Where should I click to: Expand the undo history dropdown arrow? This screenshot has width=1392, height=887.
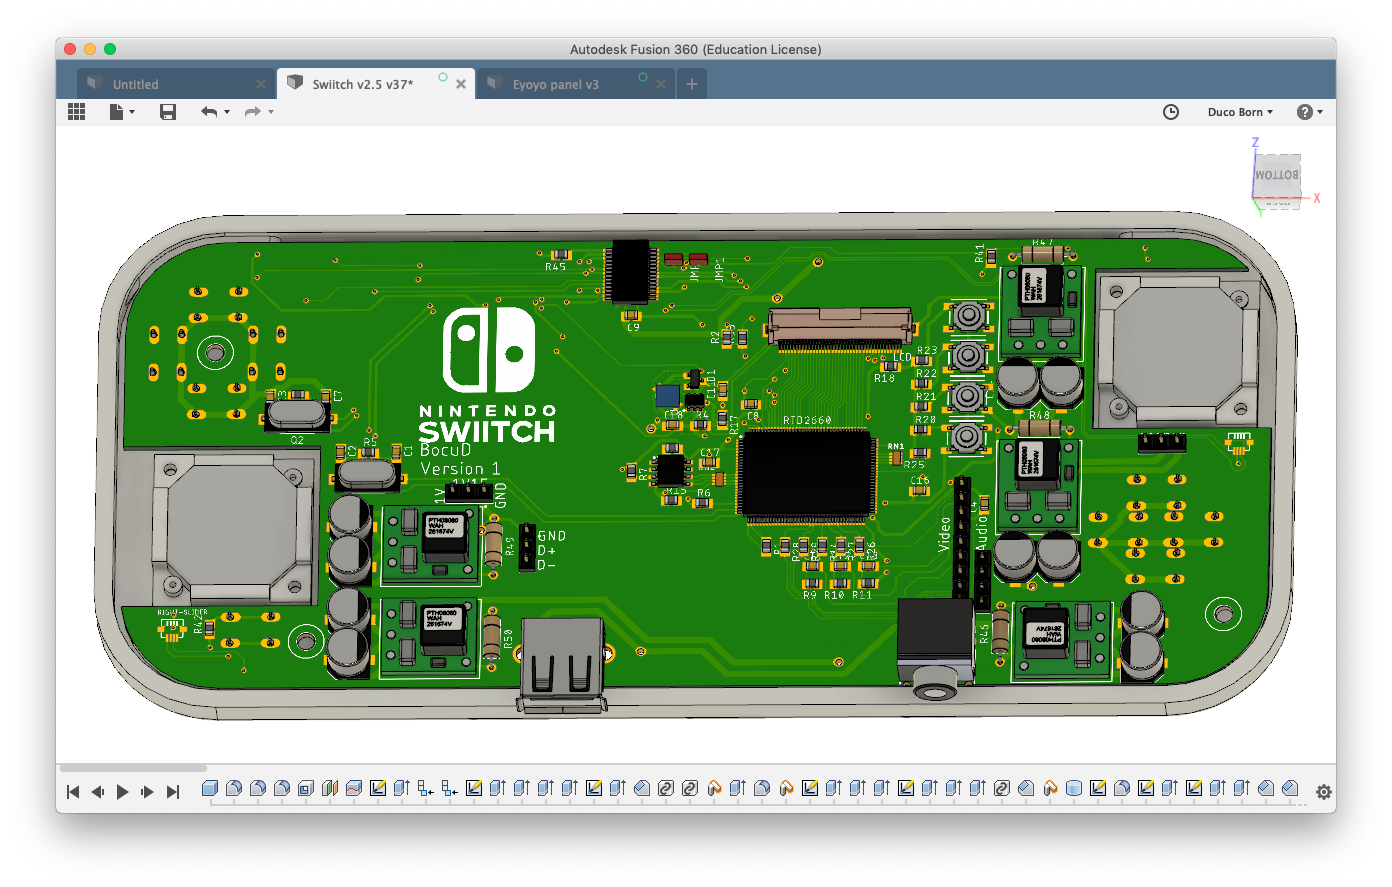pos(227,113)
